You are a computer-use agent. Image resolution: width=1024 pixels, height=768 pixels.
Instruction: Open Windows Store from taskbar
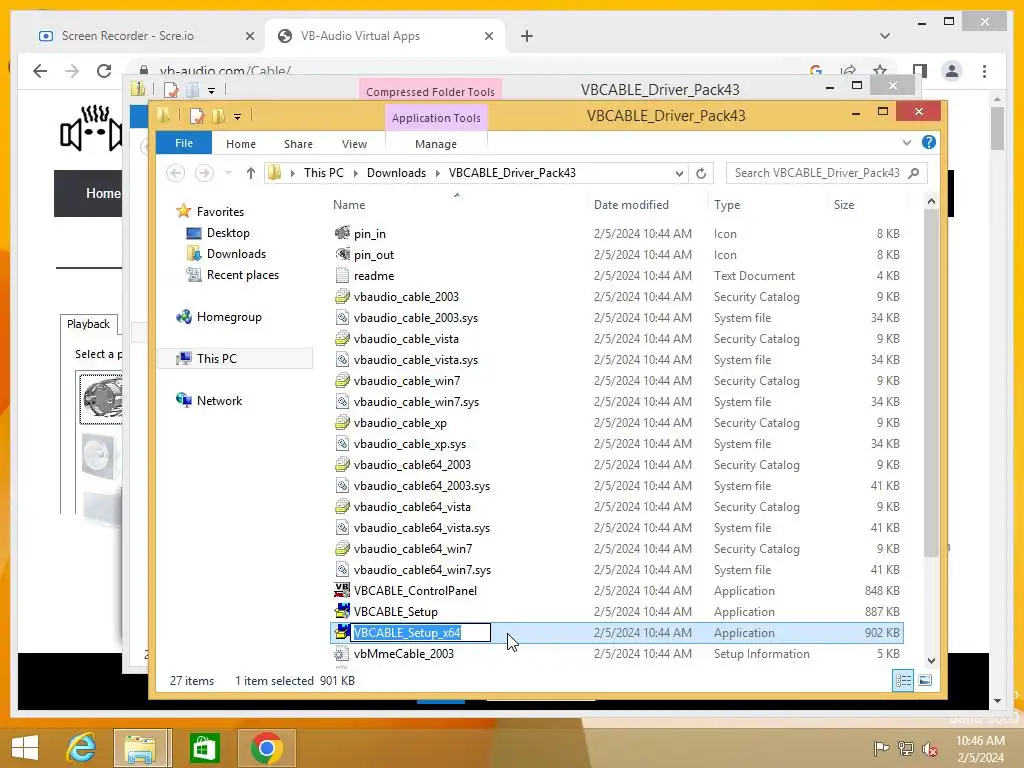(x=204, y=748)
